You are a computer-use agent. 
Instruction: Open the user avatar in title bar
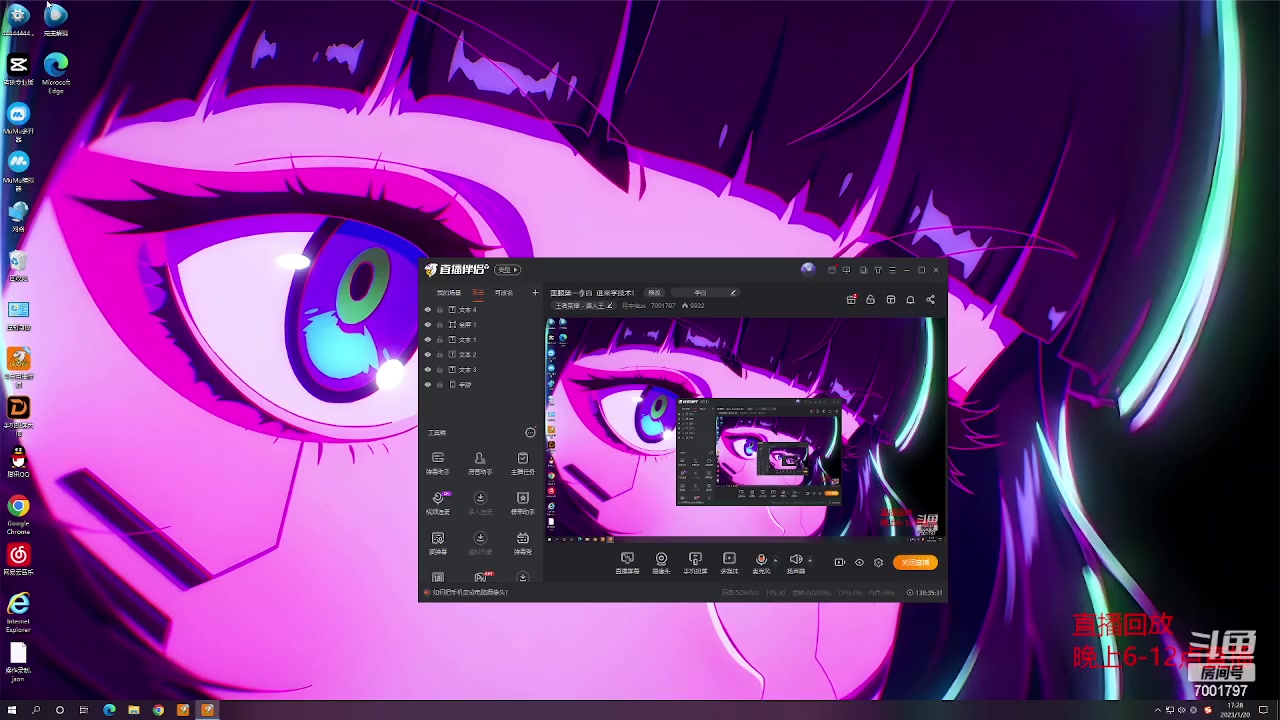(808, 269)
